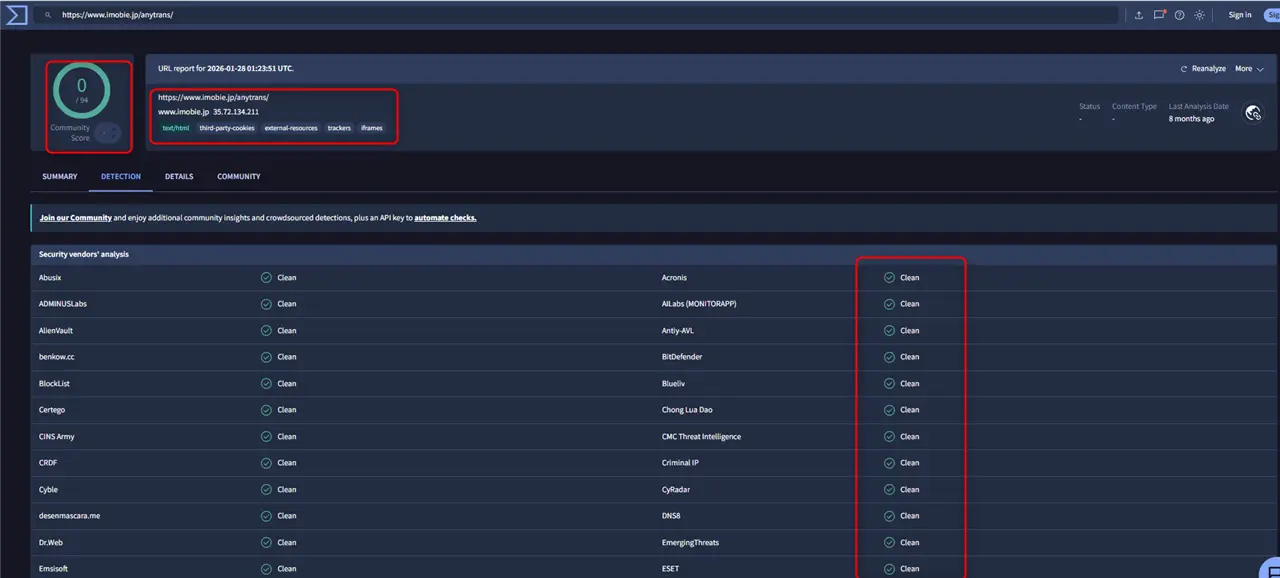Click the search magnifier icon
The width and height of the screenshot is (1280, 578).
coord(48,15)
